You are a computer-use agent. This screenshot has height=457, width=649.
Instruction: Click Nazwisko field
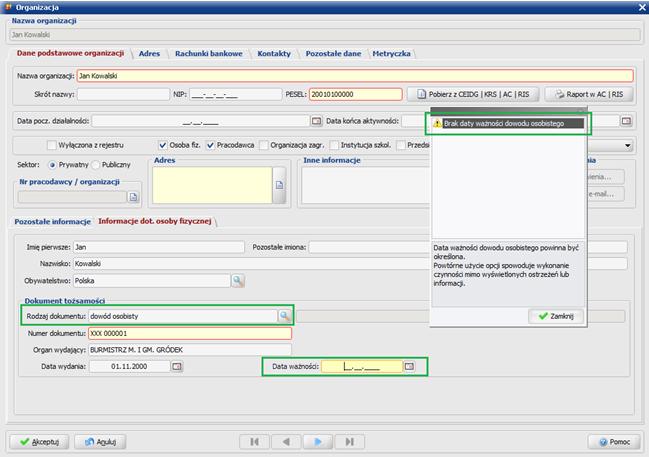[252, 263]
